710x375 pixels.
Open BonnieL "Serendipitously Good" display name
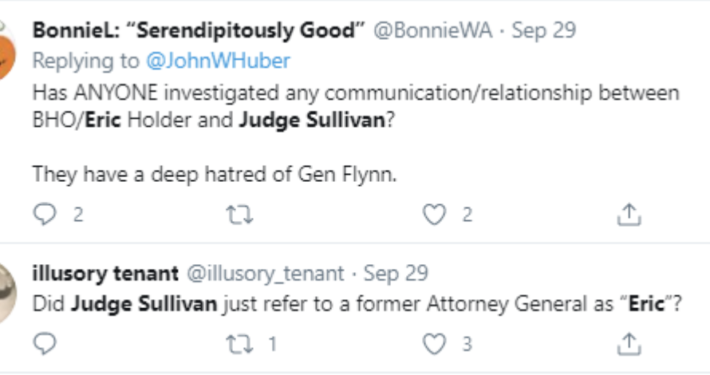198,30
